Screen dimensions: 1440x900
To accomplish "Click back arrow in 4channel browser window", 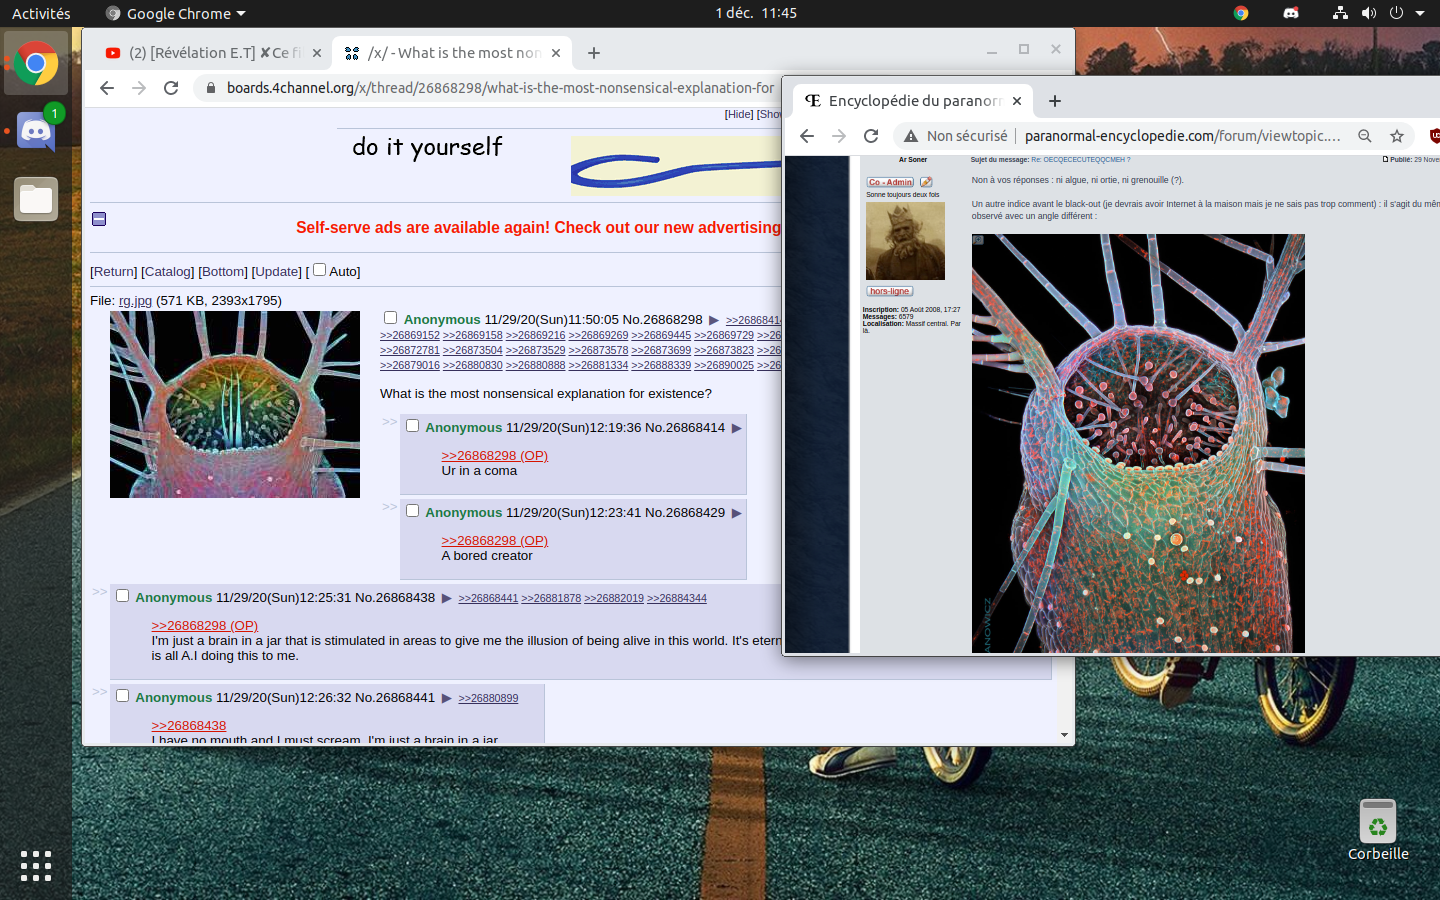I will [107, 88].
